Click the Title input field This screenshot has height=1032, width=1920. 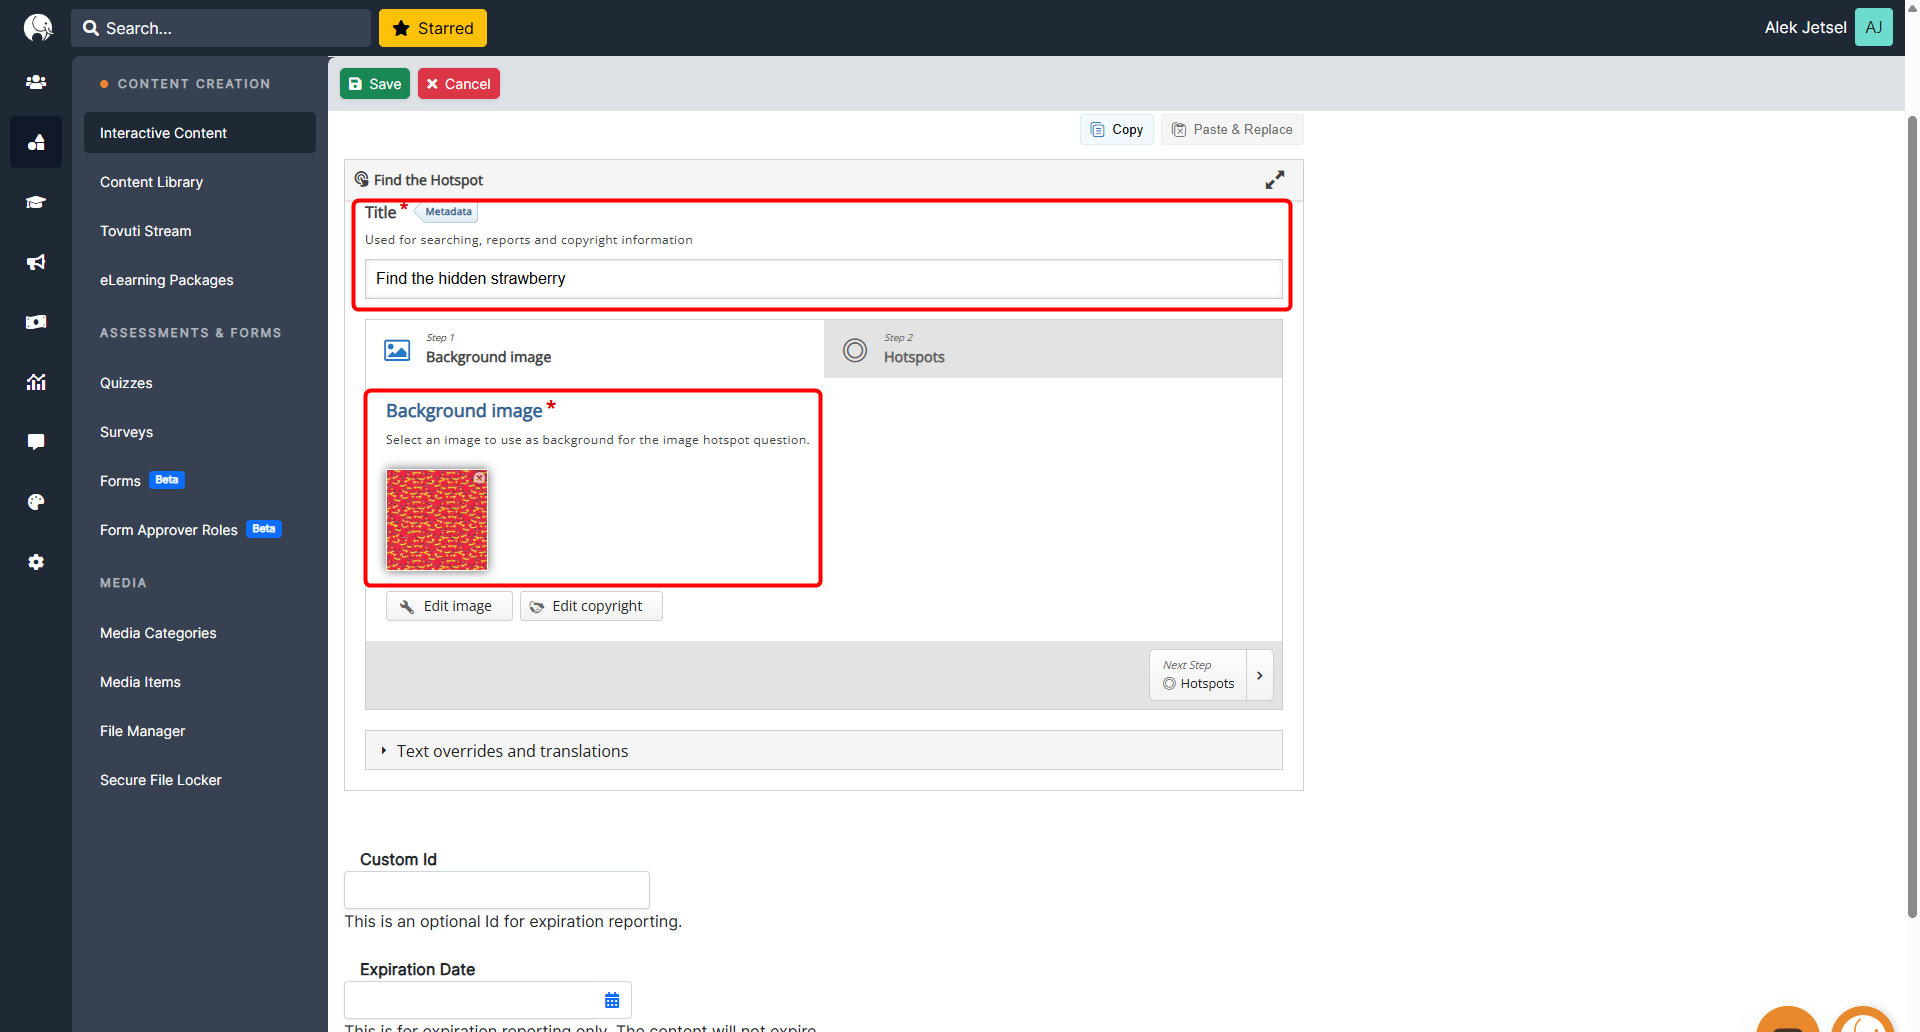(x=823, y=279)
